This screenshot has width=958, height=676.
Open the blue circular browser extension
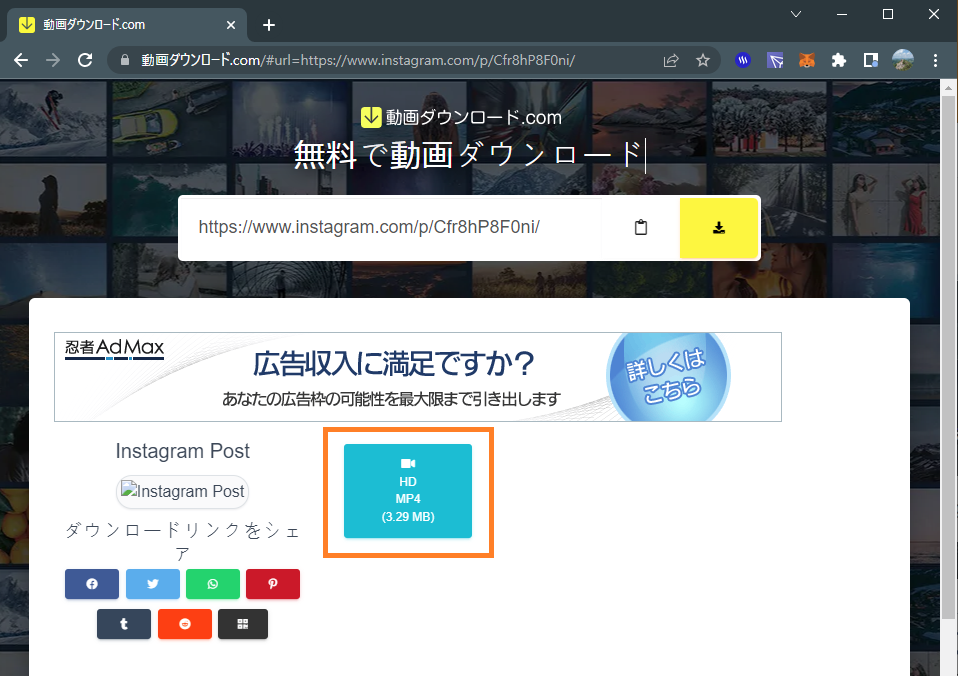point(743,60)
